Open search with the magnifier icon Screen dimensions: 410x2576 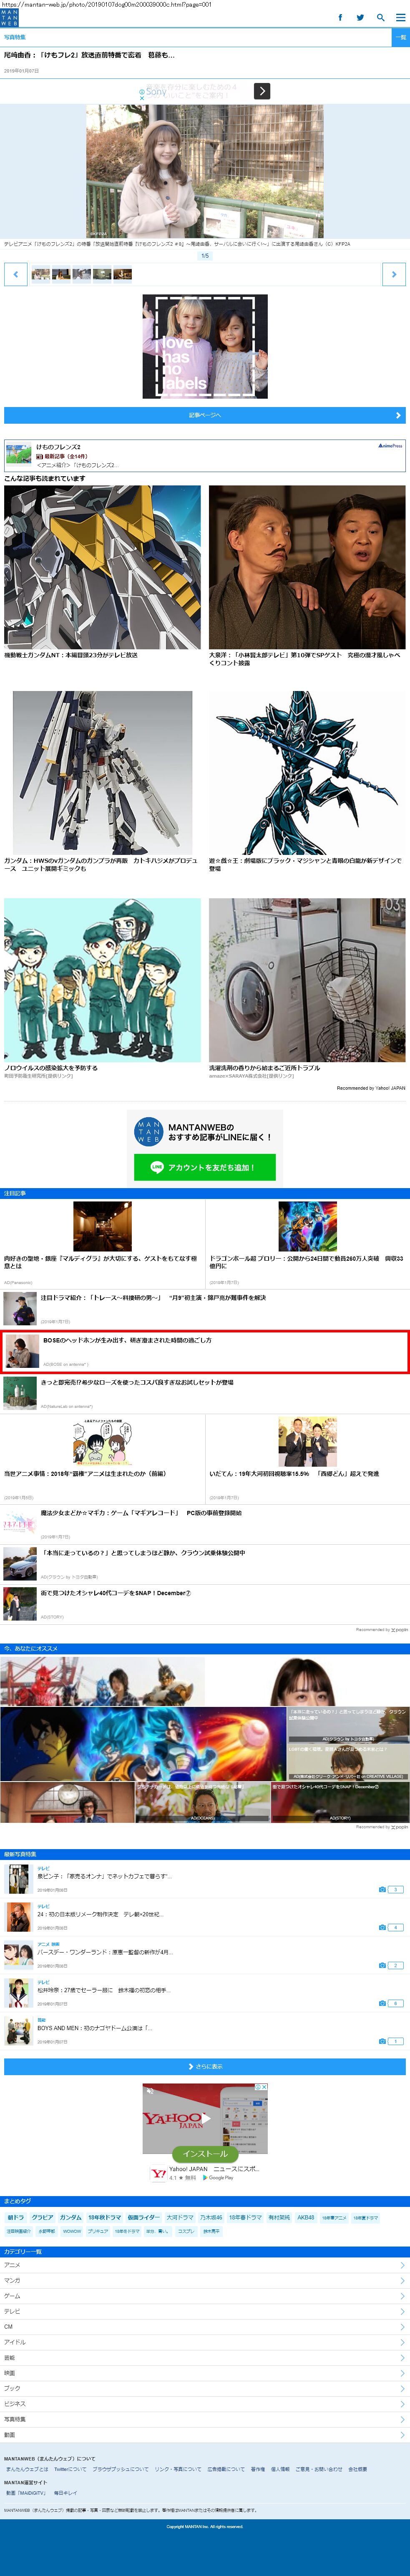pos(380,17)
